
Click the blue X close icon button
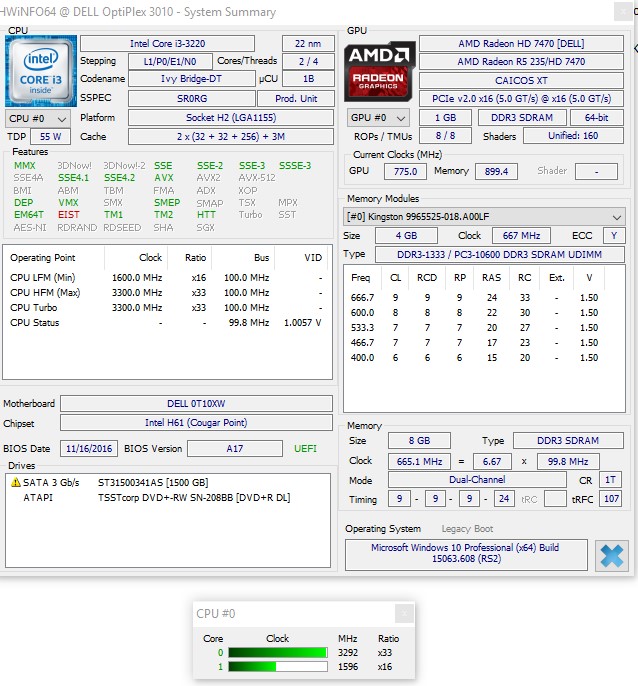(612, 556)
